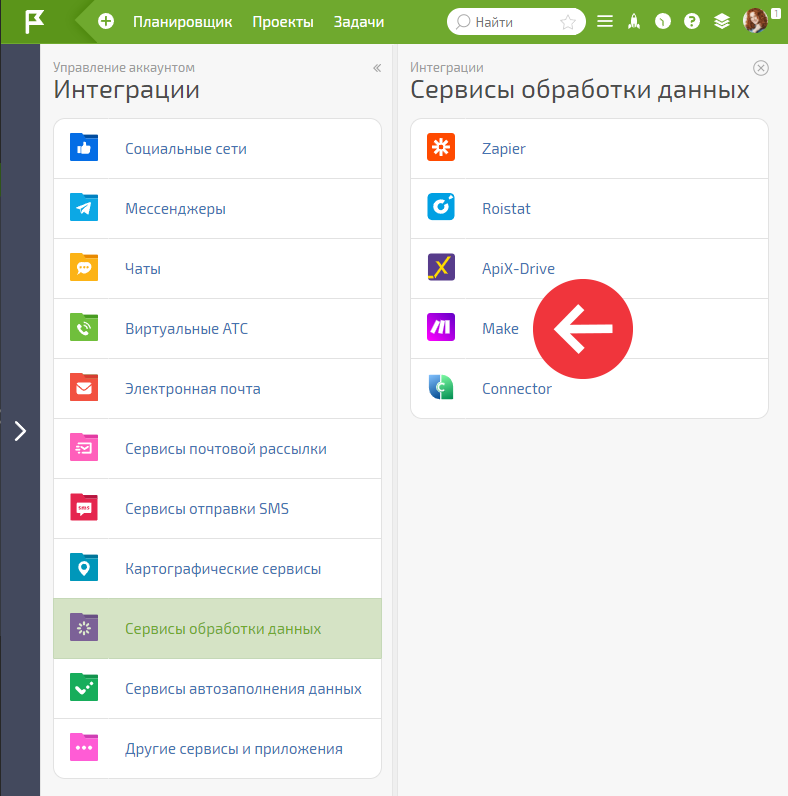
Task: Click the map pin folder icon
Action: 84,567
